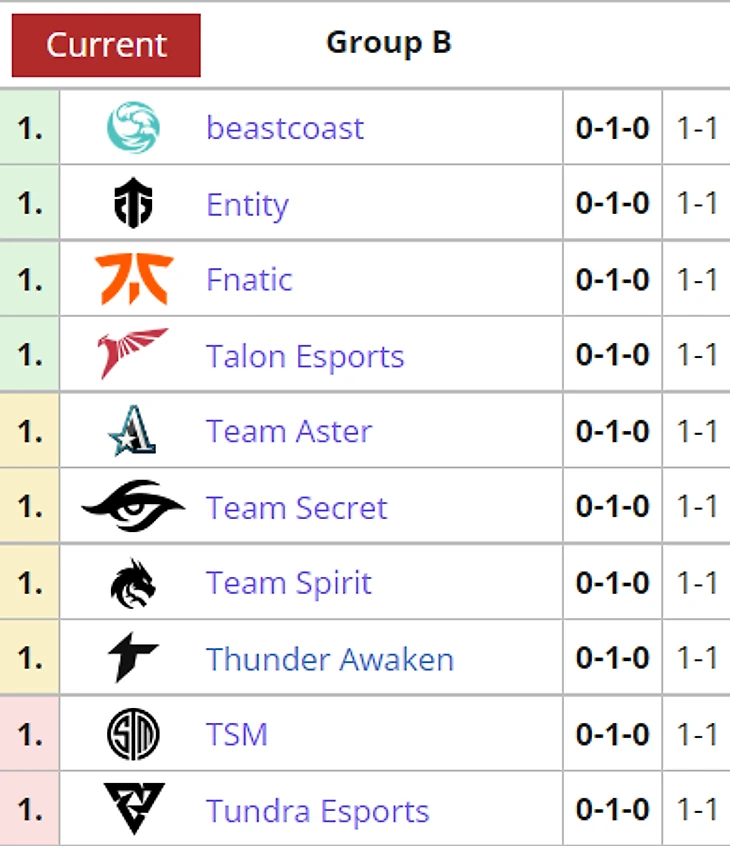Click the red Talon Esports logo
Image resolution: width=730 pixels, height=846 pixels.
133,355
